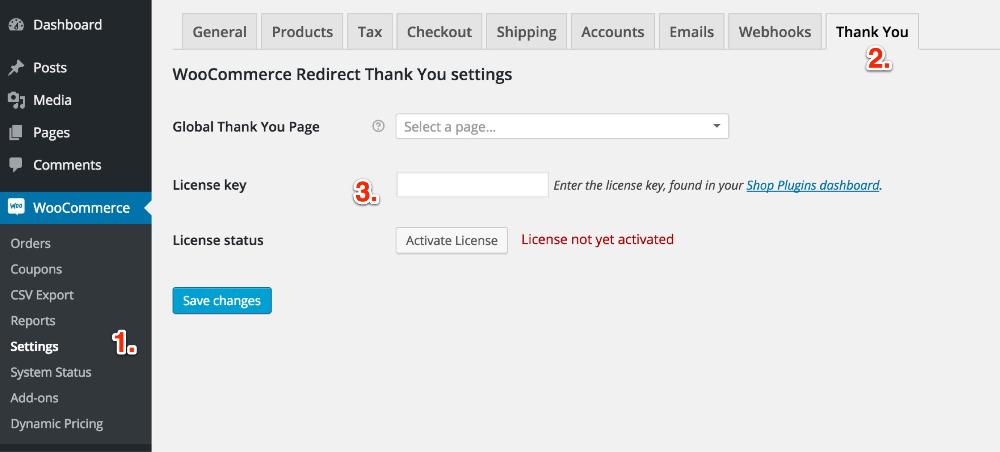The height and width of the screenshot is (452, 1000).
Task: Click the Pages icon in sidebar
Action: pos(16,133)
